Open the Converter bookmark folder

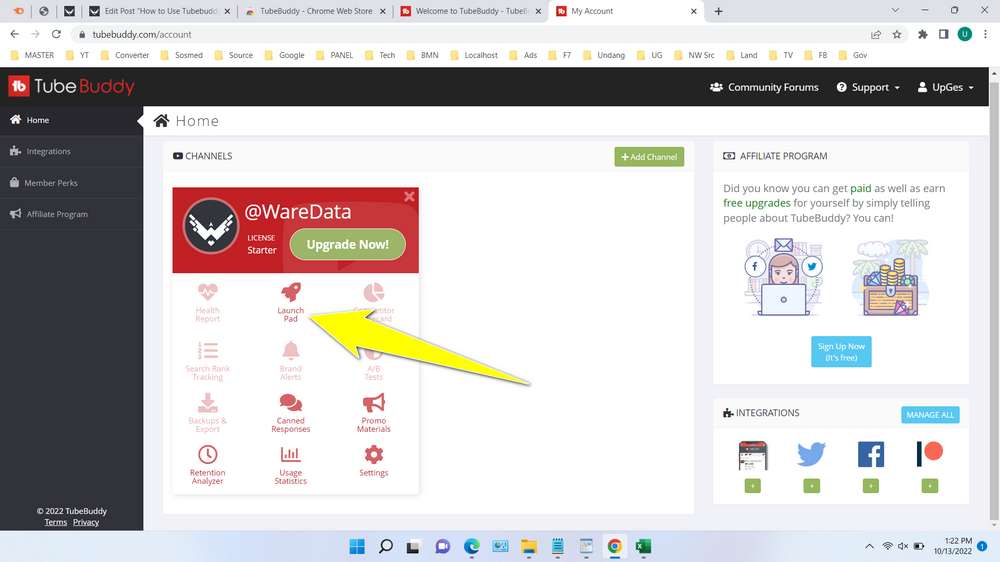pyautogui.click(x=125, y=55)
